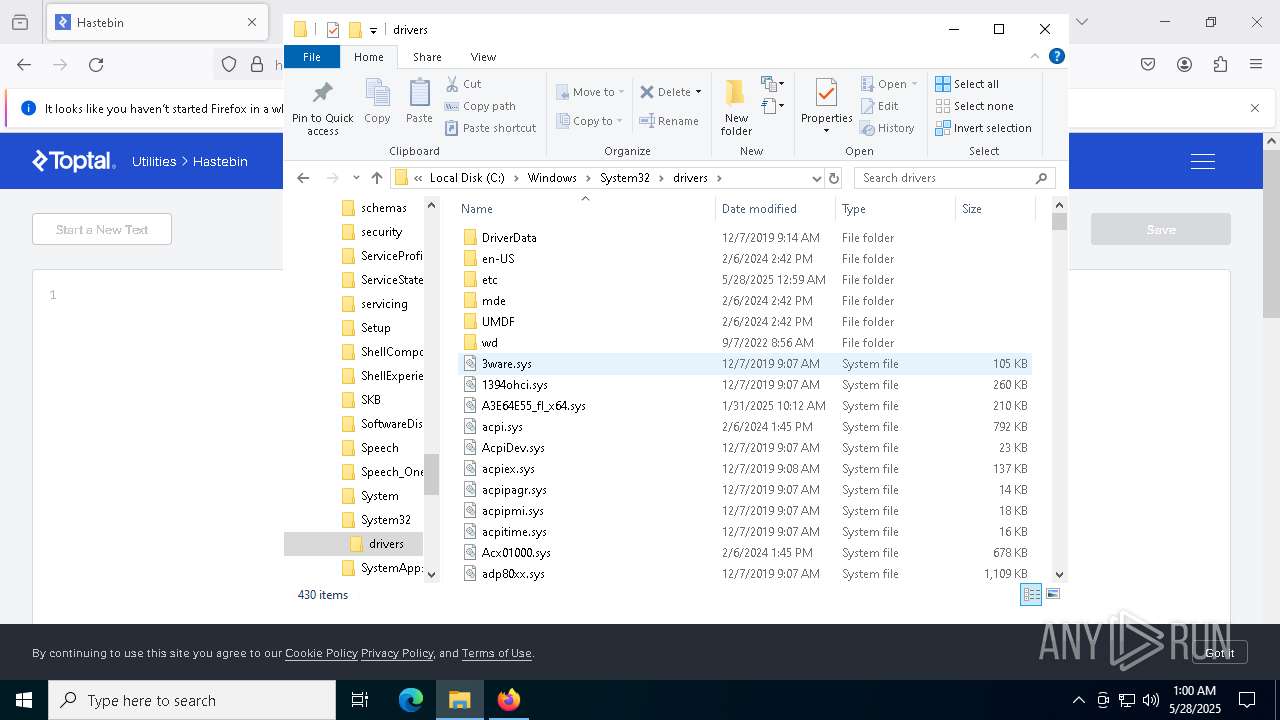Screen dimensions: 1280x720
Task: Dismiss the Firefox notification bar
Action: [1255, 108]
